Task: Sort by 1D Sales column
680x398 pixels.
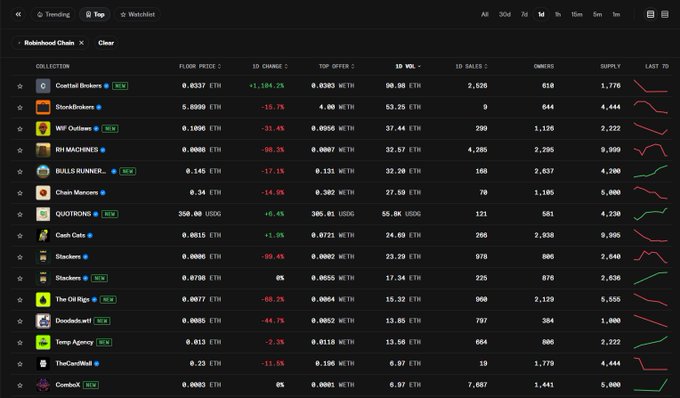Action: tap(471, 66)
